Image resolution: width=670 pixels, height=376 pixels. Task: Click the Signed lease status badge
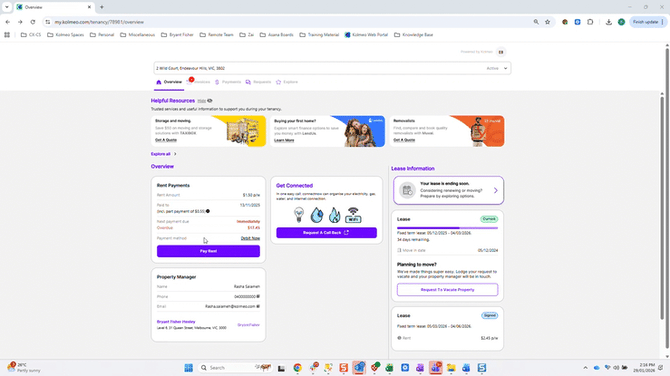coord(489,316)
